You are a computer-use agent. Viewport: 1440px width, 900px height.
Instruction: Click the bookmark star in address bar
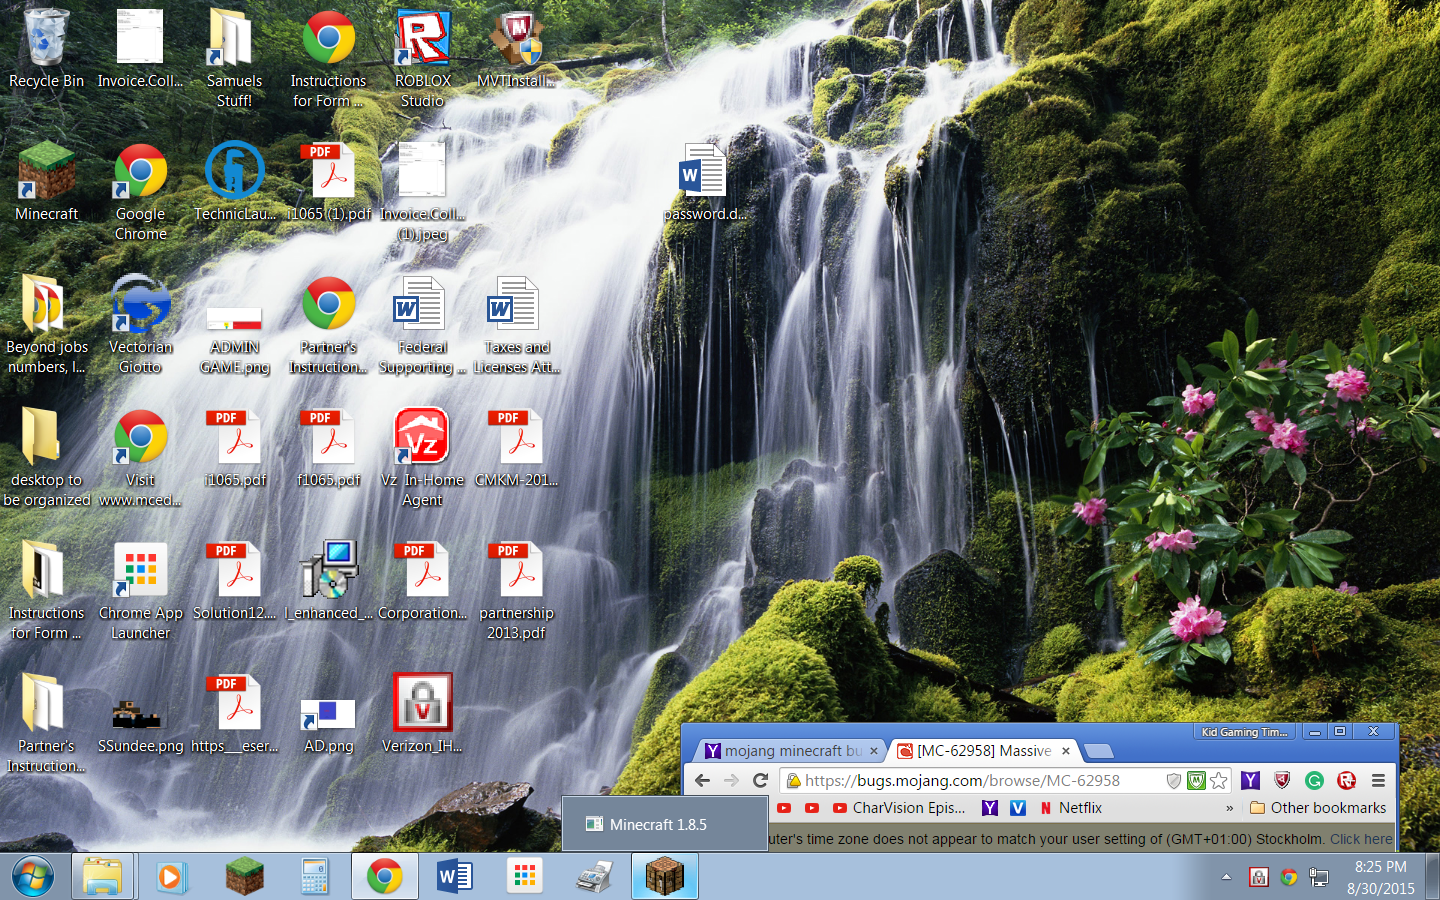pos(1218,781)
